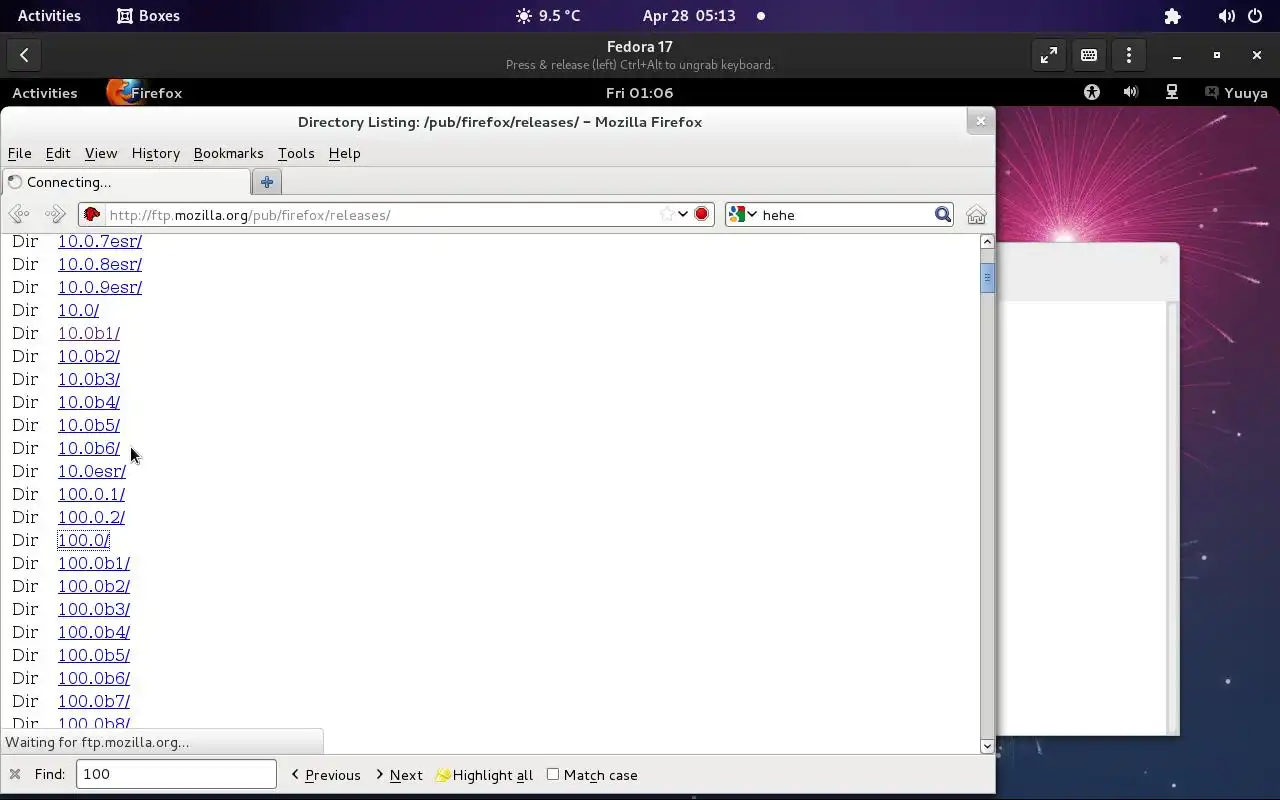Click the URL address field
This screenshot has width=1280, height=800.
pyautogui.click(x=380, y=215)
